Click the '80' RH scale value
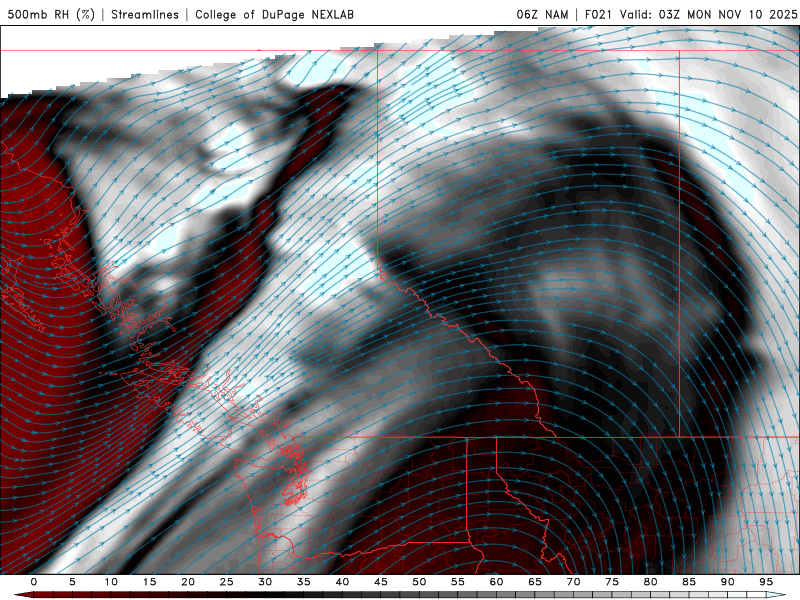This screenshot has width=800, height=600. (650, 582)
